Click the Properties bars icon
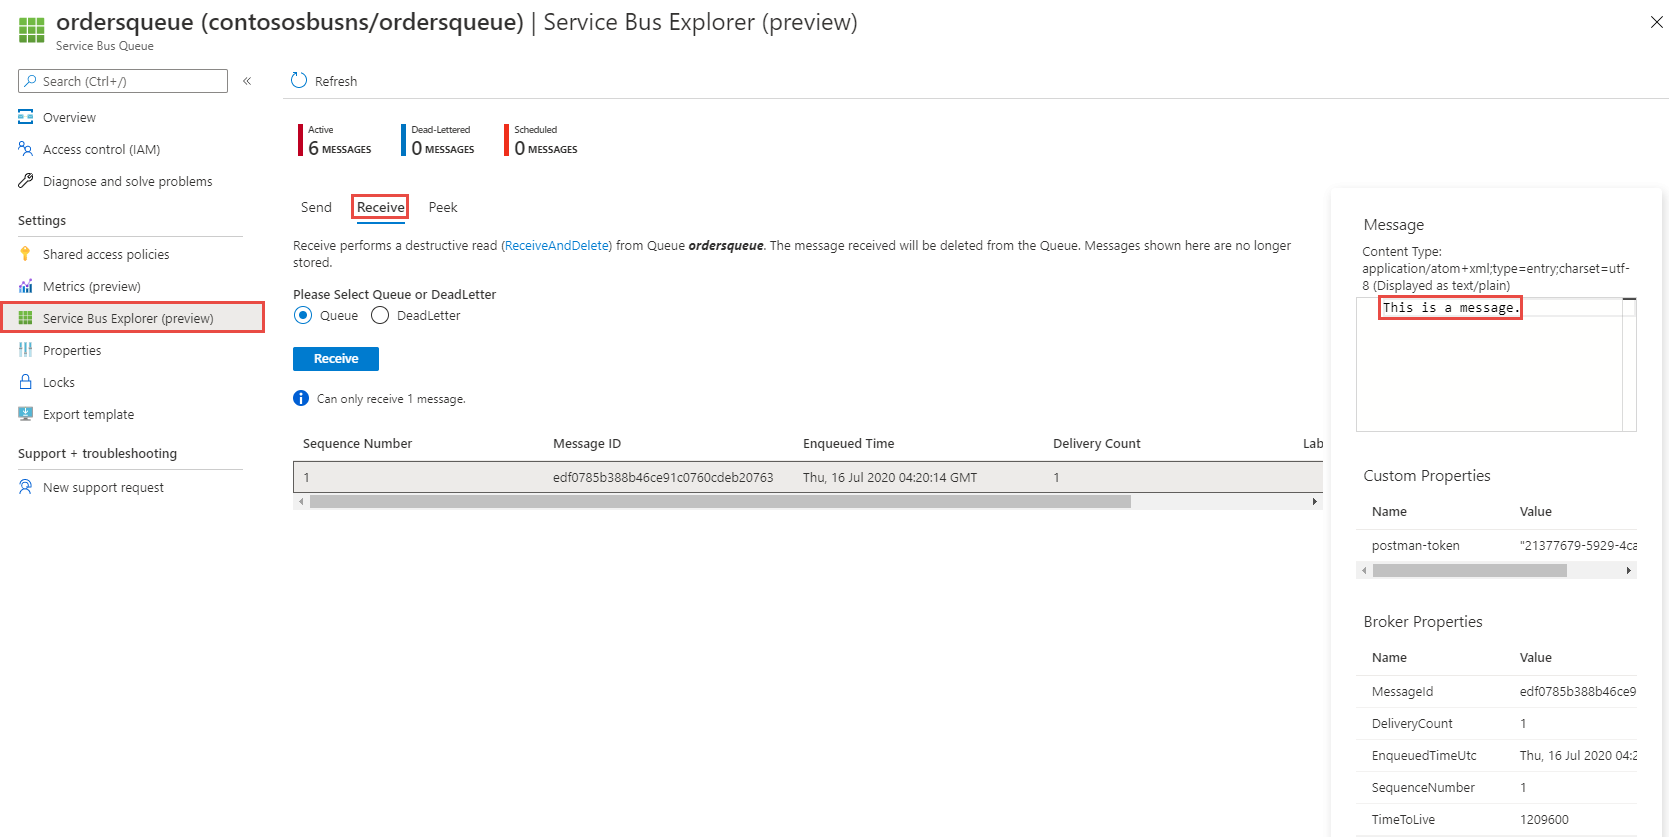The image size is (1669, 837). click(26, 350)
